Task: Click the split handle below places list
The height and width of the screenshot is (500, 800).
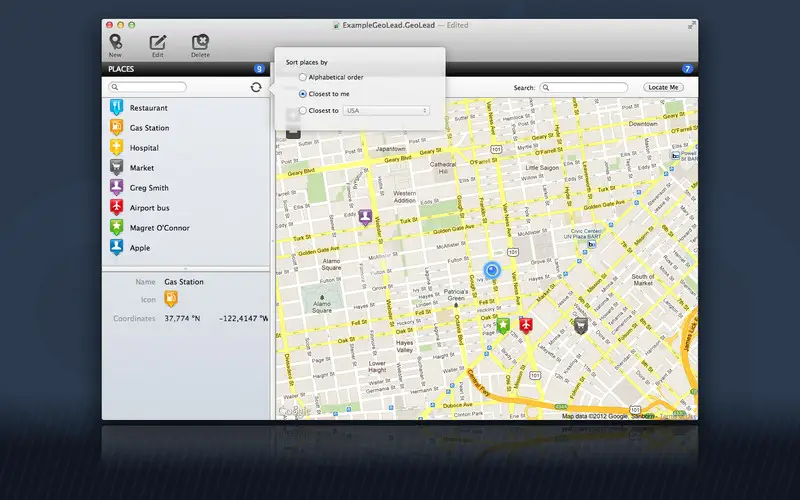Action: pyautogui.click(x=186, y=269)
